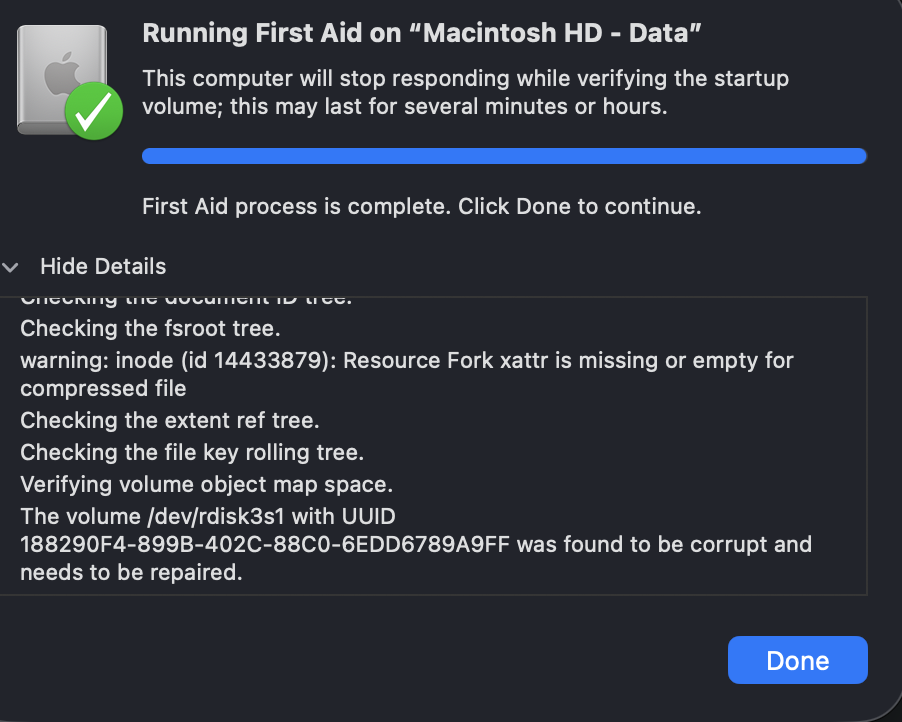Click the '/dev/rdisk3s1 with UUID' log line

click(208, 517)
